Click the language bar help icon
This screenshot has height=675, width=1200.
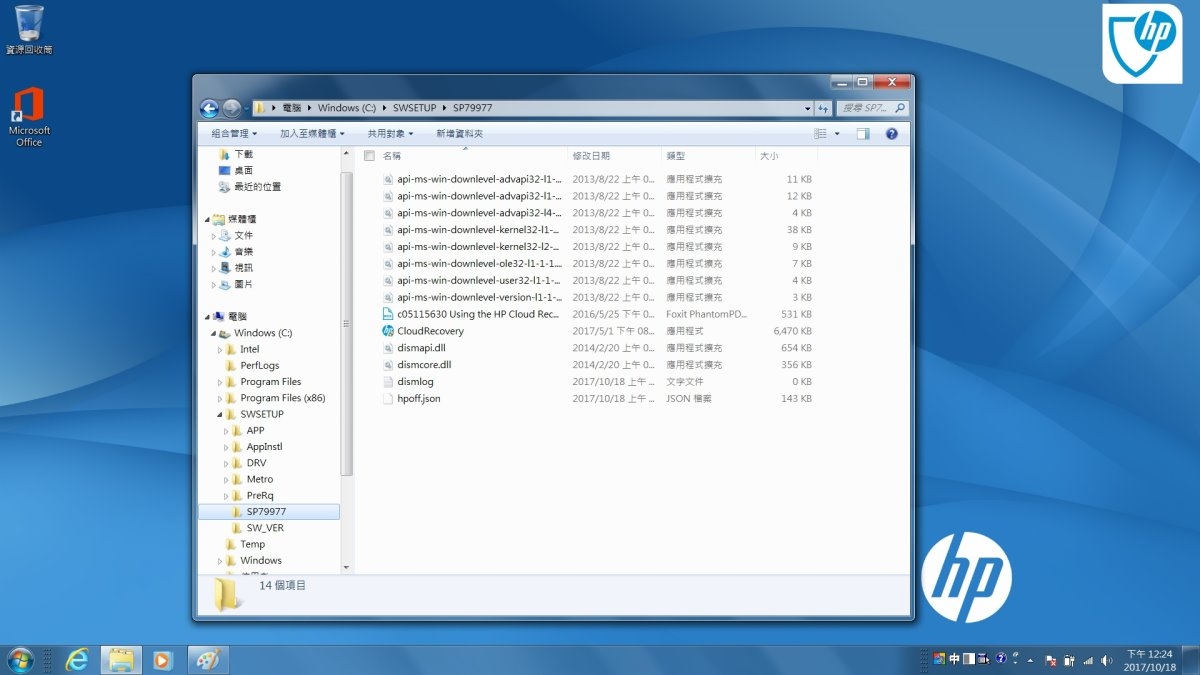click(1000, 659)
